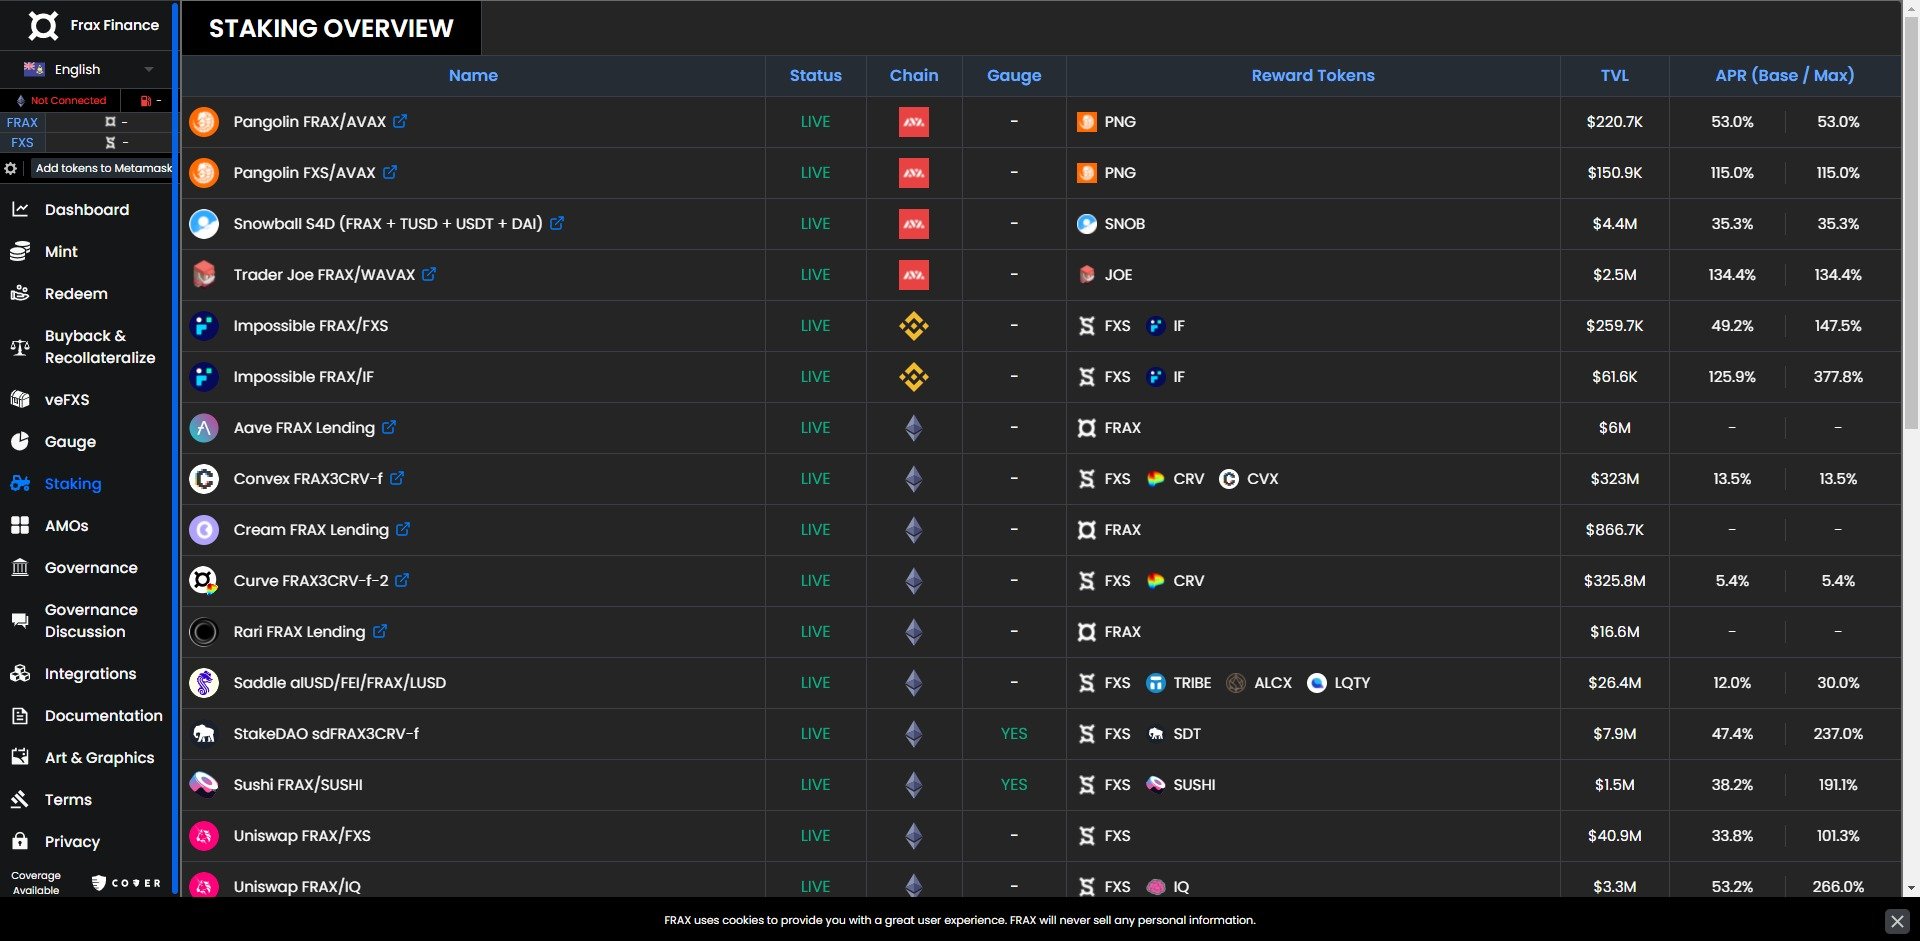Dismiss the cookie notice banner
The image size is (1920, 941).
(x=1896, y=921)
